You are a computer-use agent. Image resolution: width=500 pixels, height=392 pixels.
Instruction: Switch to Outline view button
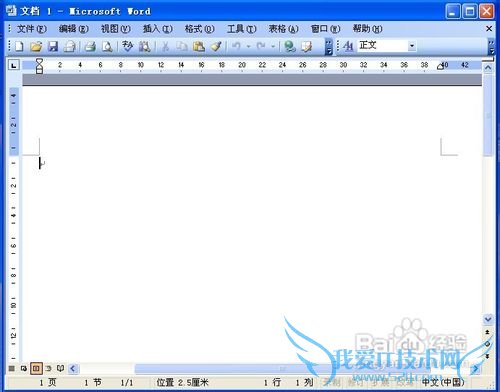(49, 368)
